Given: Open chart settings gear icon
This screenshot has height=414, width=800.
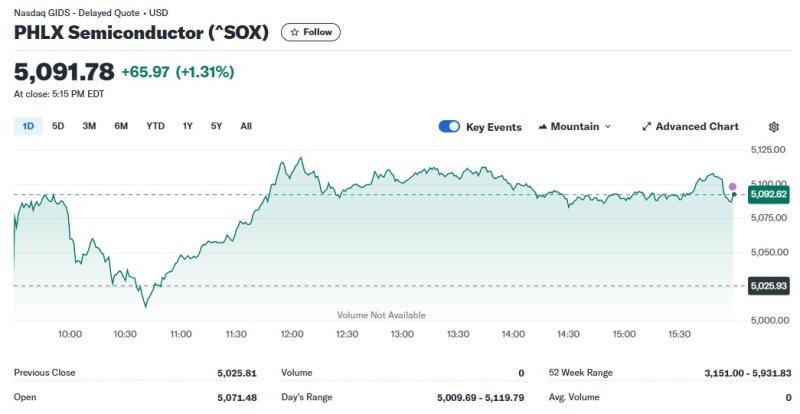Looking at the screenshot, I should (774, 127).
